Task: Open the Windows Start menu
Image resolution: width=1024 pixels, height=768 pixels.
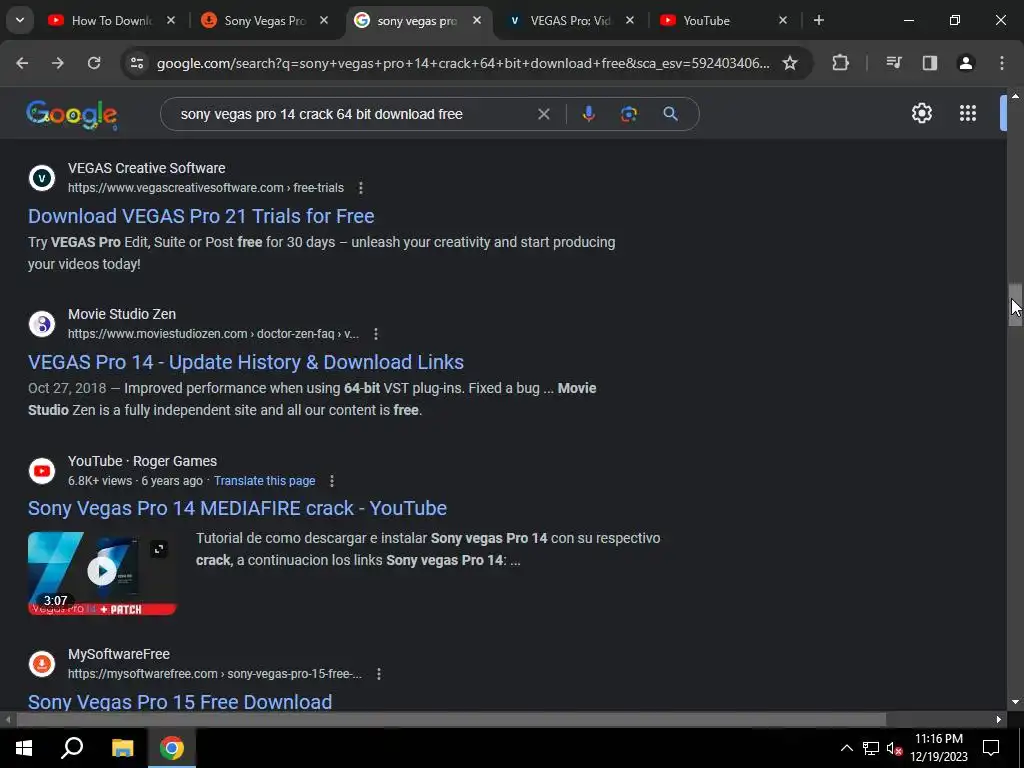Action: click(24, 748)
